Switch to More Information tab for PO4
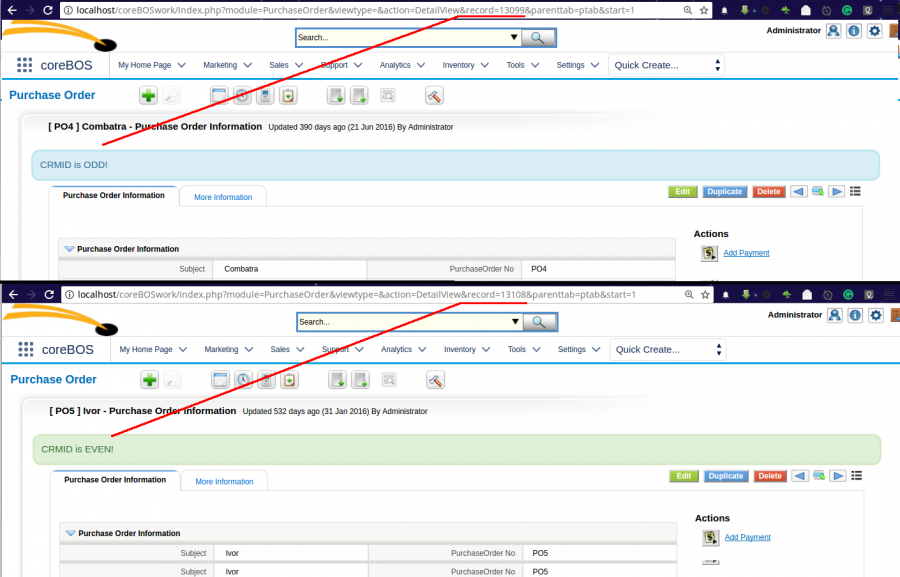 point(223,197)
